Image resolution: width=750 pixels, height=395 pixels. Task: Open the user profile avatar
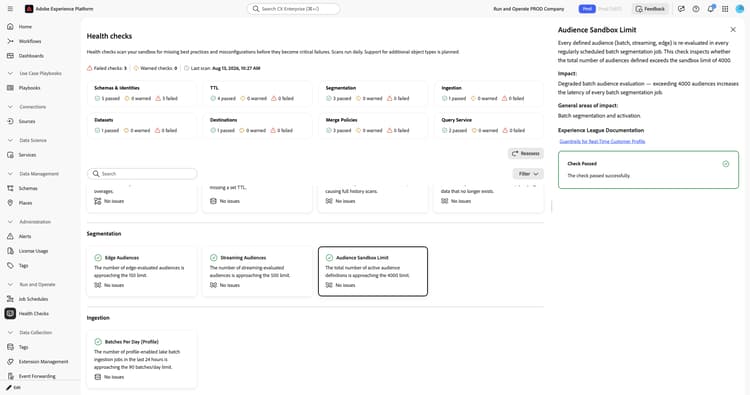click(x=739, y=9)
